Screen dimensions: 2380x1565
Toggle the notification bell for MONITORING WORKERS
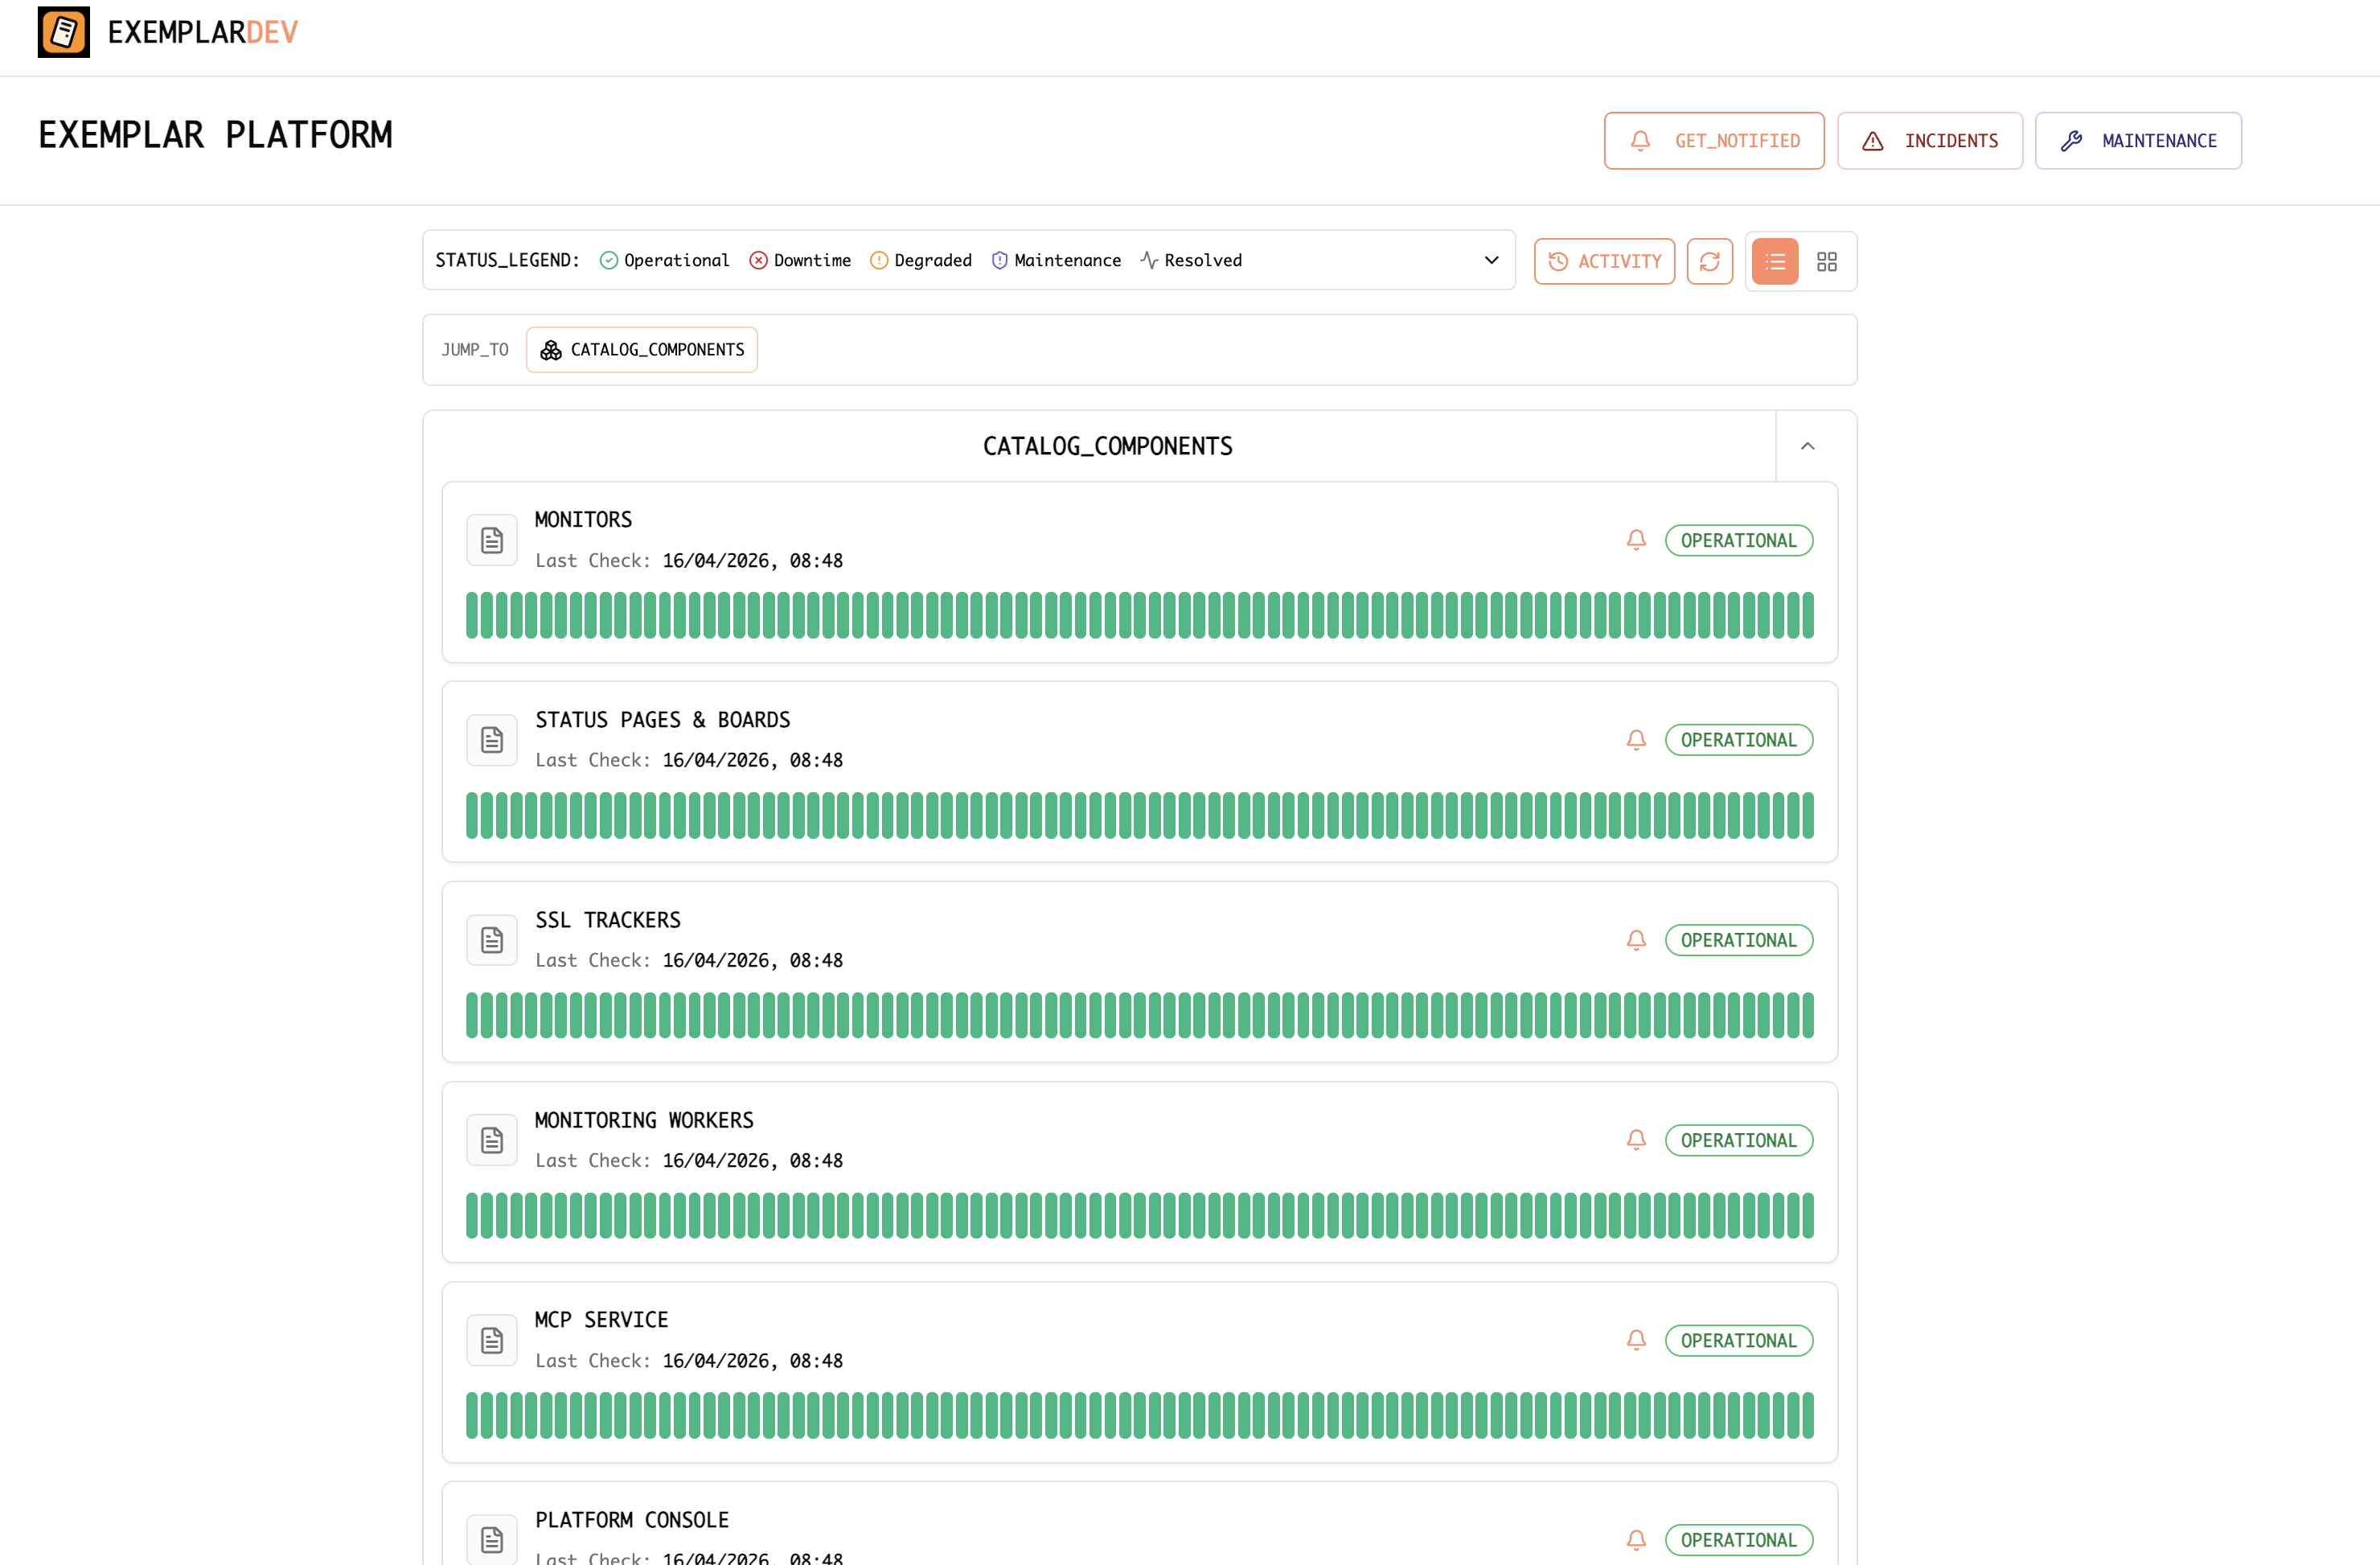pos(1636,1139)
